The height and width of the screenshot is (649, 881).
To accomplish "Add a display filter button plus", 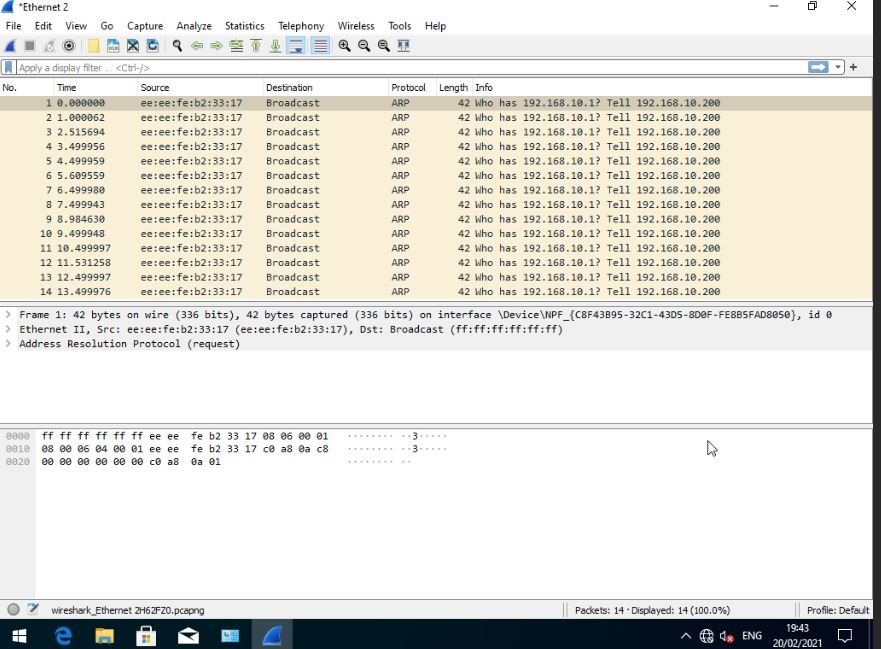I will tap(853, 67).
